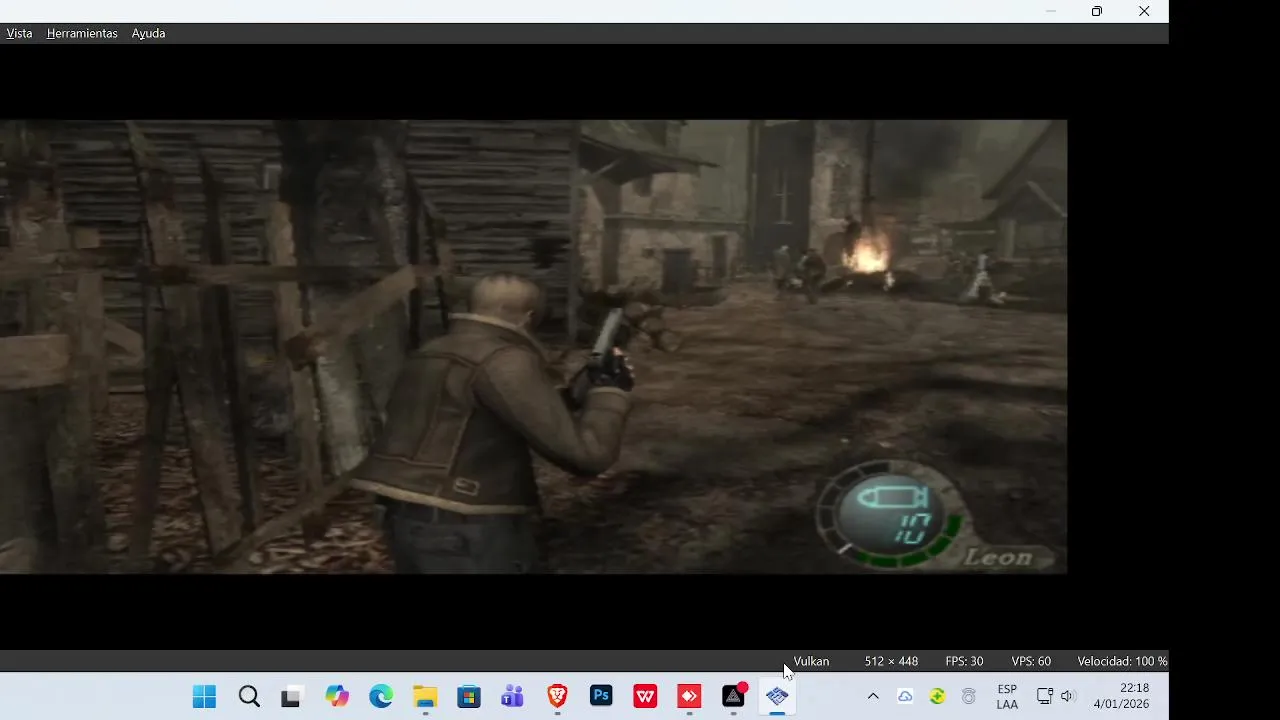Open the red AnyDesk taskbar icon
1280x720 pixels.
689,697
